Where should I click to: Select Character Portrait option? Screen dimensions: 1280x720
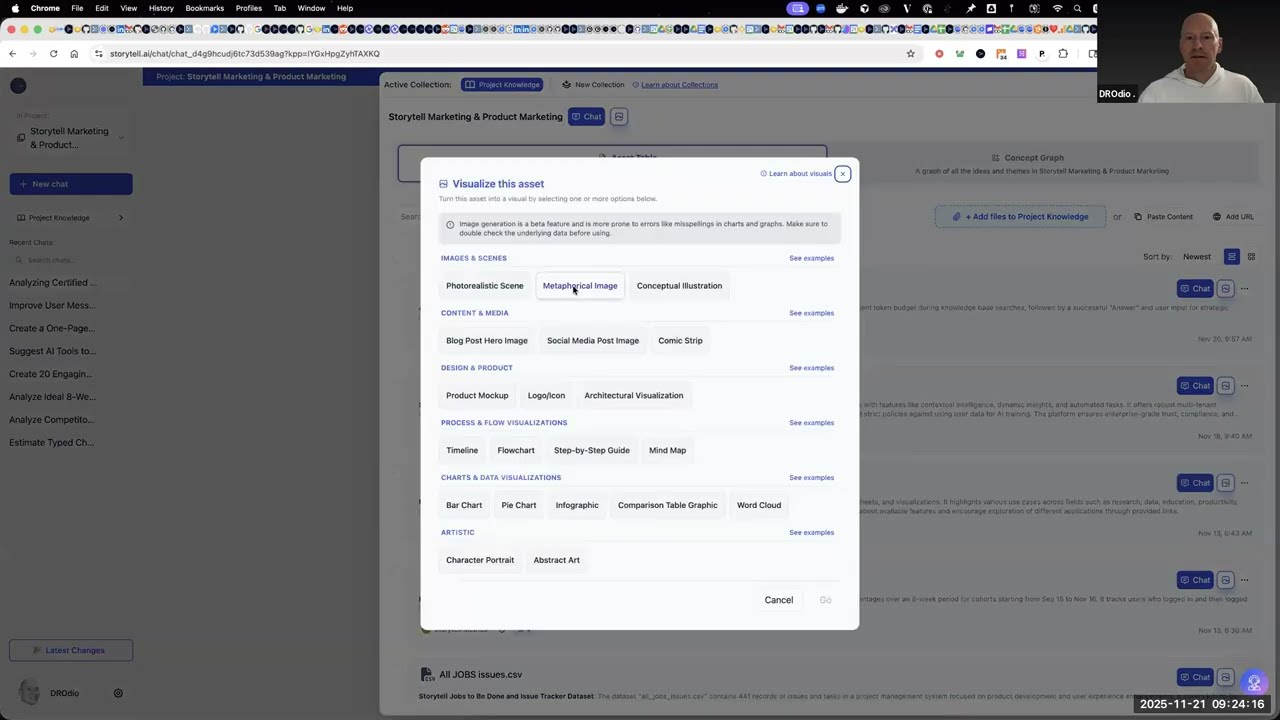[x=480, y=561]
